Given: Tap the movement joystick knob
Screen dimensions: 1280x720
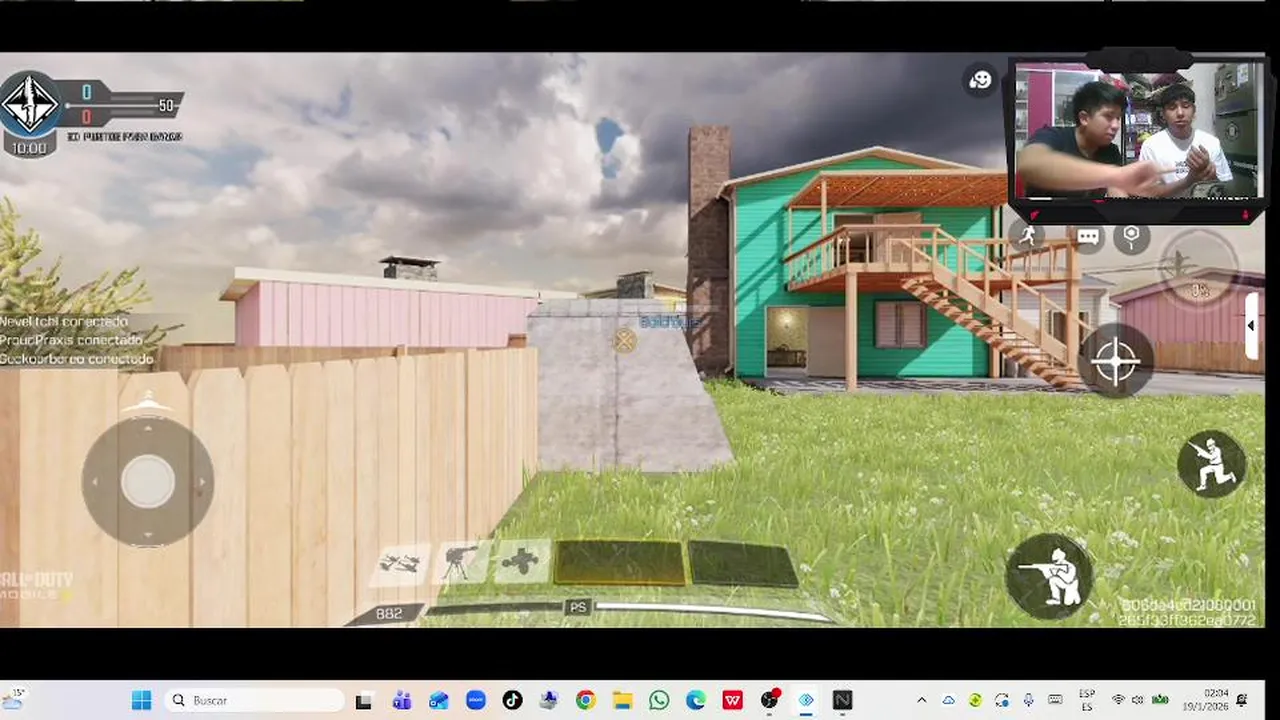Looking at the screenshot, I should pos(147,482).
